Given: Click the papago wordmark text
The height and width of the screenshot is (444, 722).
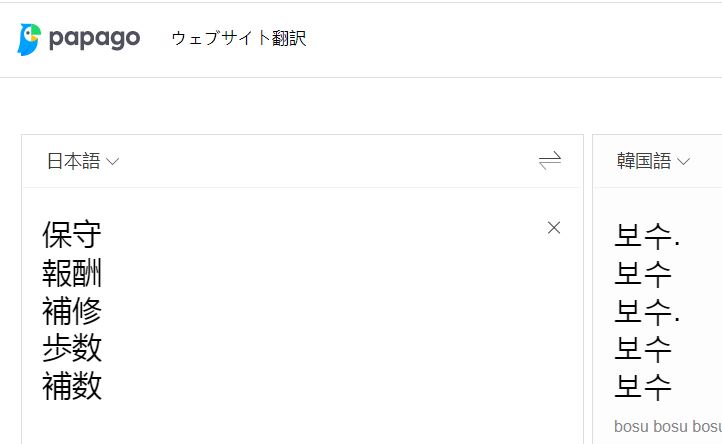Looking at the screenshot, I should [94, 39].
